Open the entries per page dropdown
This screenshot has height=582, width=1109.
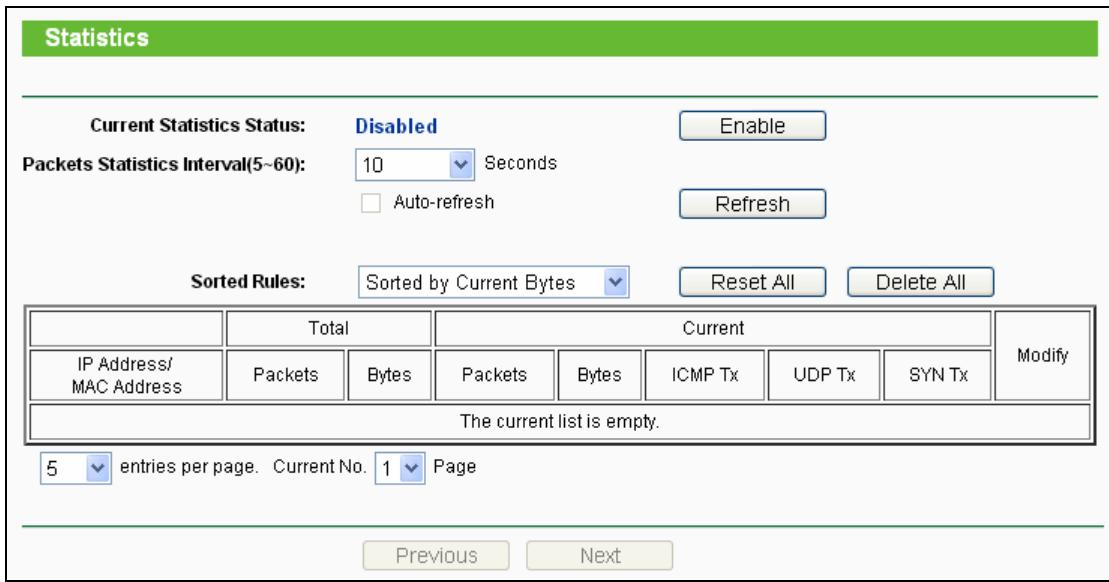[76, 468]
